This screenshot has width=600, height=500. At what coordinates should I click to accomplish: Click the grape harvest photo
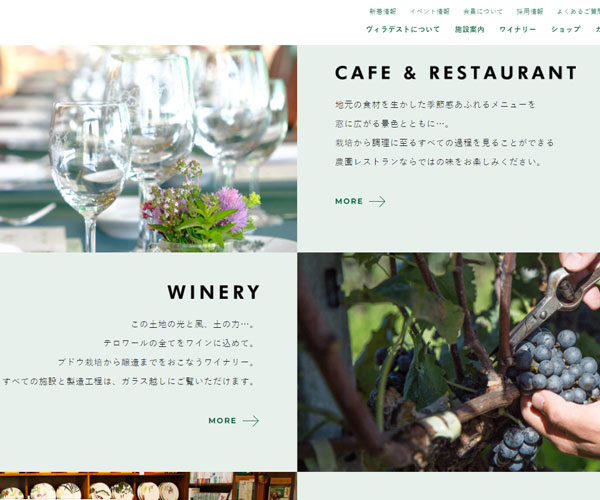(x=449, y=362)
